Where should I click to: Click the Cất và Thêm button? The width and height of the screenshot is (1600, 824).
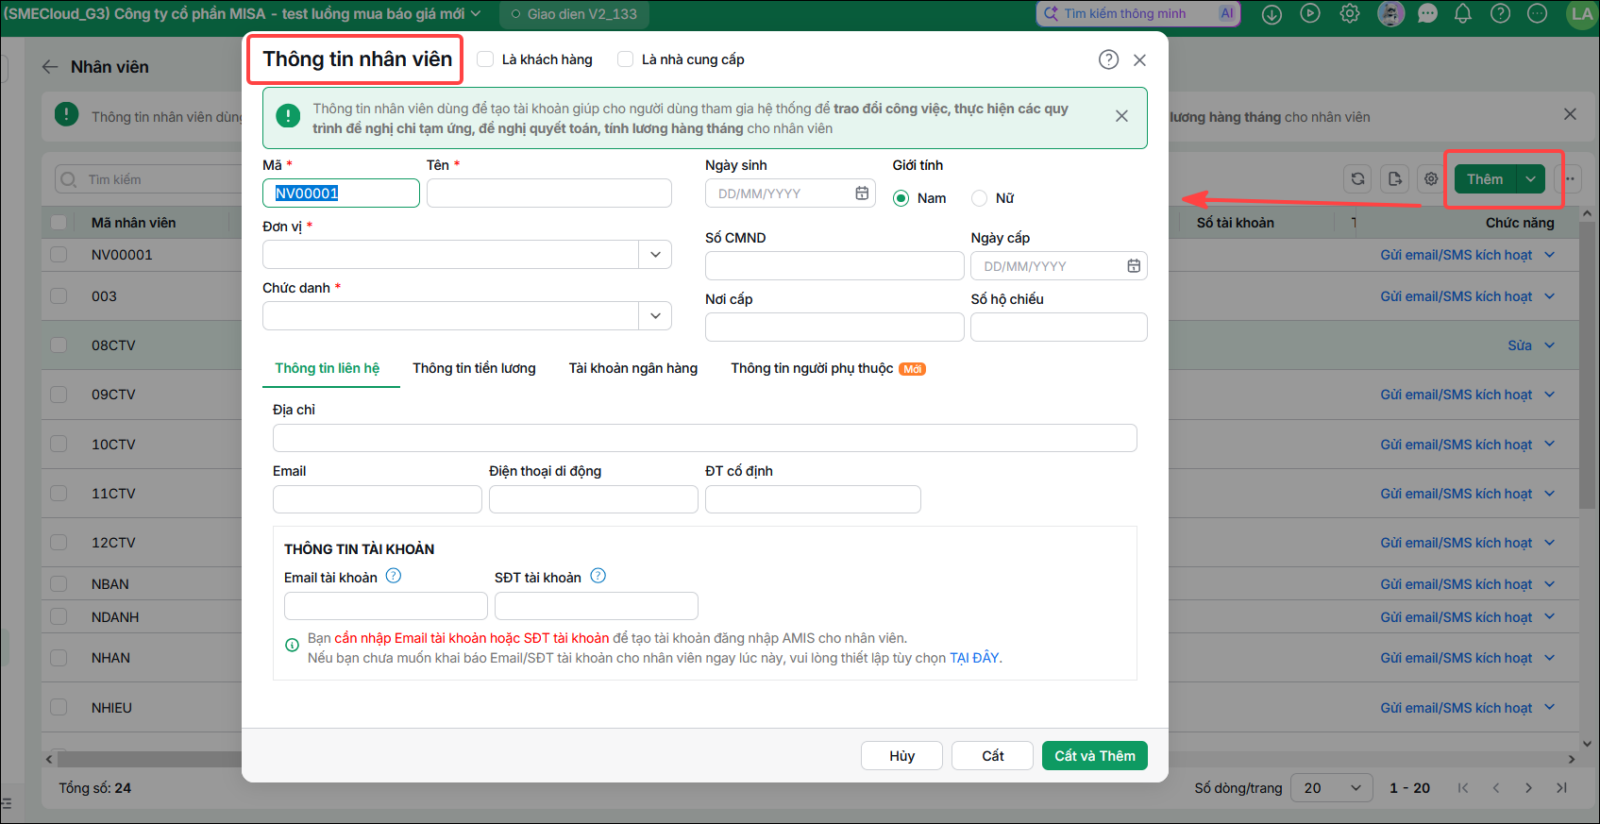[x=1094, y=756]
